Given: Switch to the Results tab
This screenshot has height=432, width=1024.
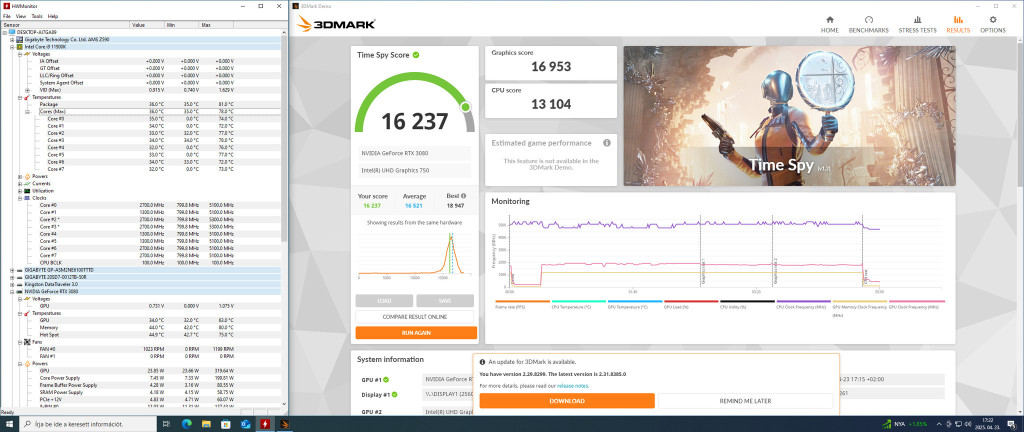Looking at the screenshot, I should pos(957,24).
